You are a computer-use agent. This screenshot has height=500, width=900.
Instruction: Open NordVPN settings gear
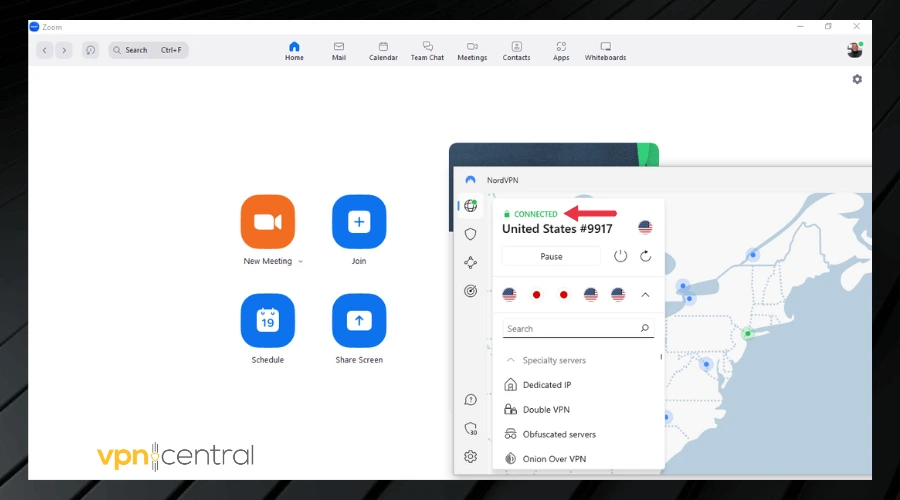(471, 456)
